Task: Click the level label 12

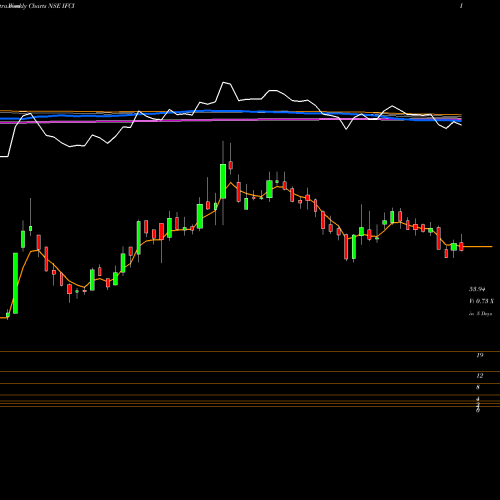Action: pyautogui.click(x=480, y=376)
